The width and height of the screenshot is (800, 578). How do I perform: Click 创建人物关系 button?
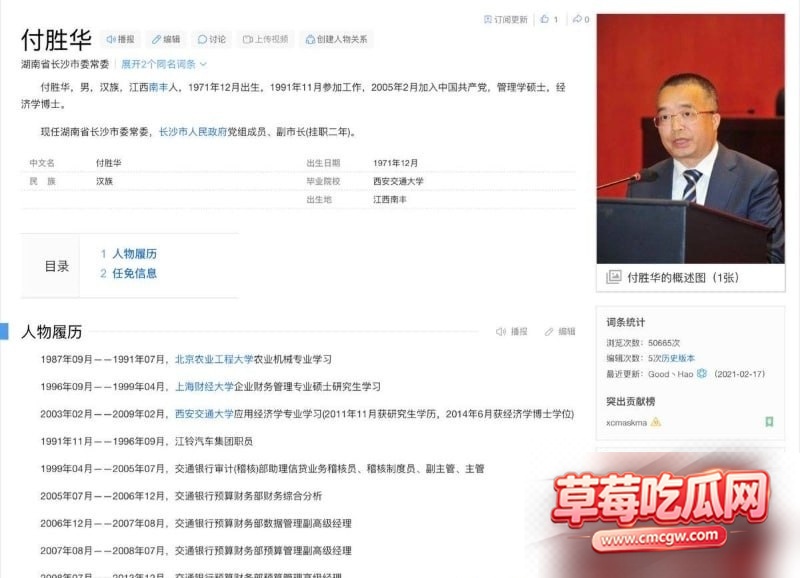pos(336,39)
